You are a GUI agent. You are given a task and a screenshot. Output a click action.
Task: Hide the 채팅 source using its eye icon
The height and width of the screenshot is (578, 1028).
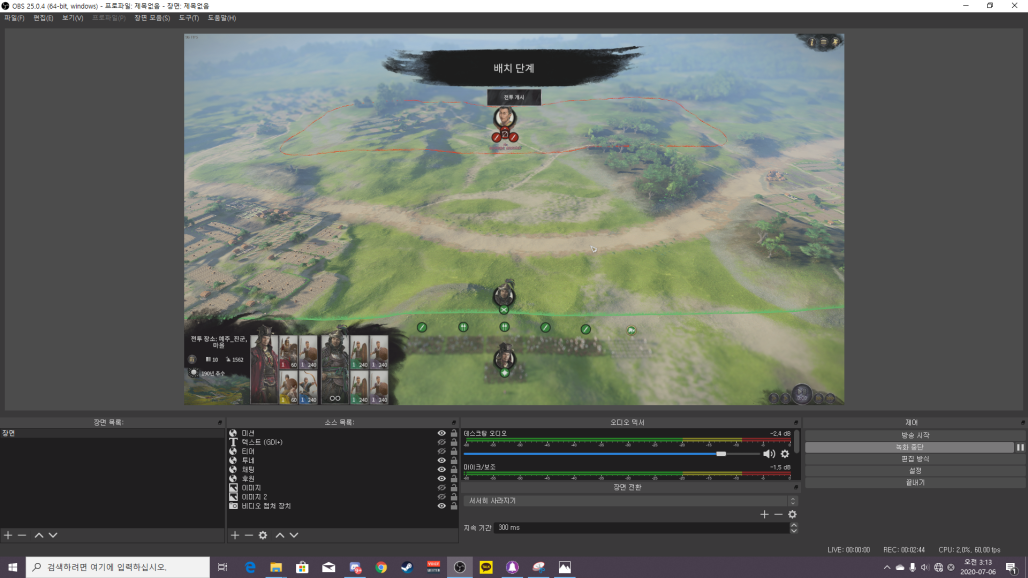point(441,470)
